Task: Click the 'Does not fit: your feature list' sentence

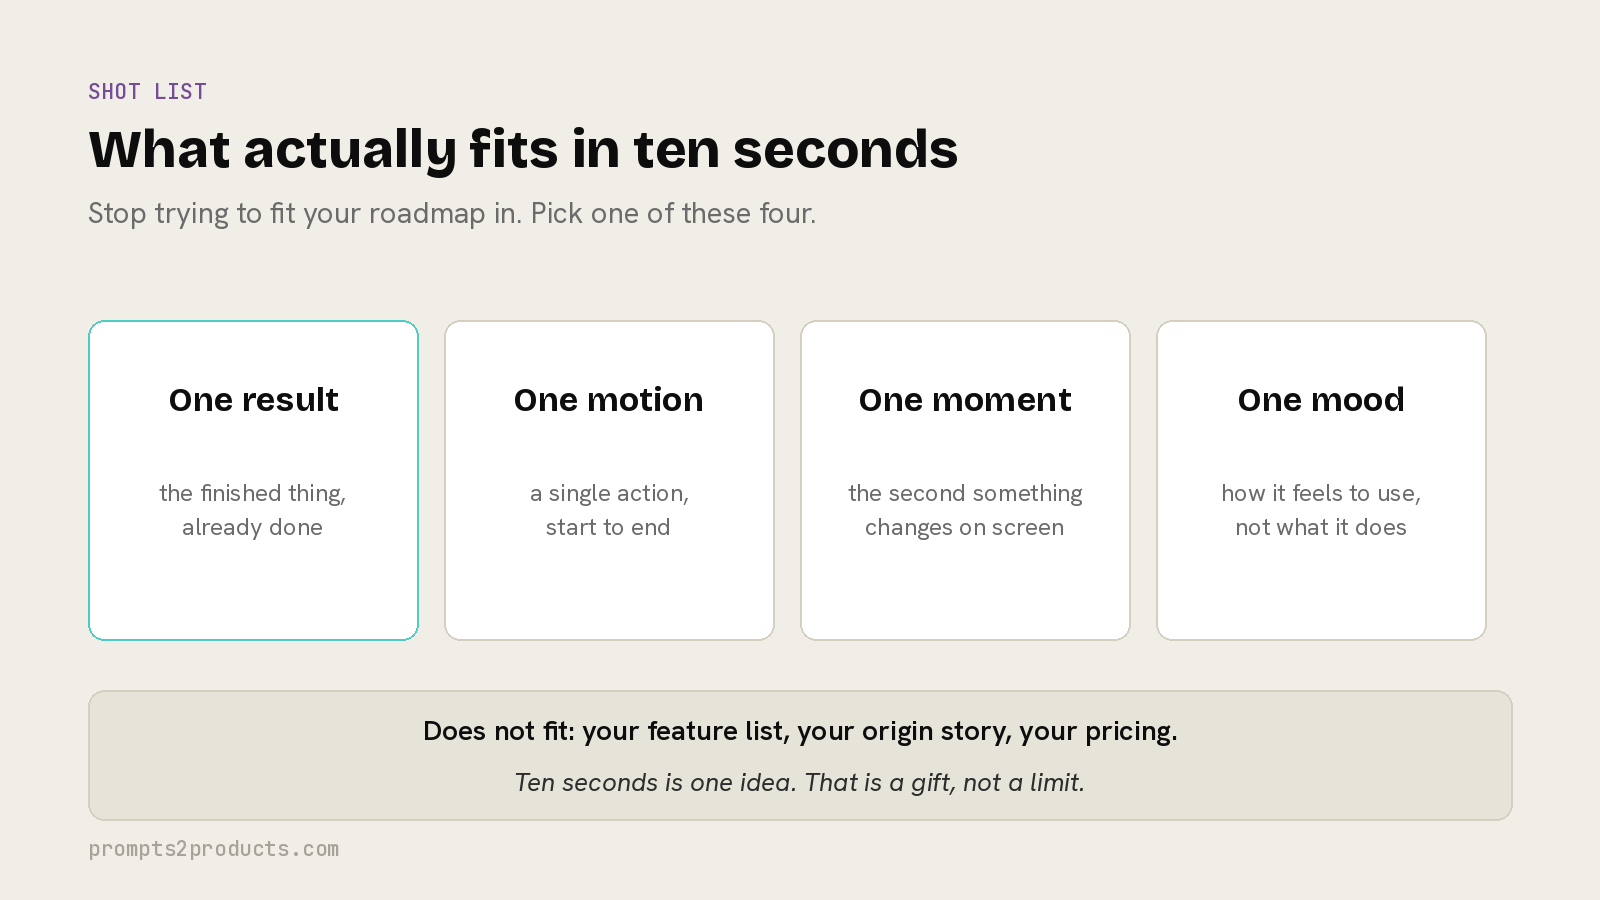Action: [x=800, y=731]
